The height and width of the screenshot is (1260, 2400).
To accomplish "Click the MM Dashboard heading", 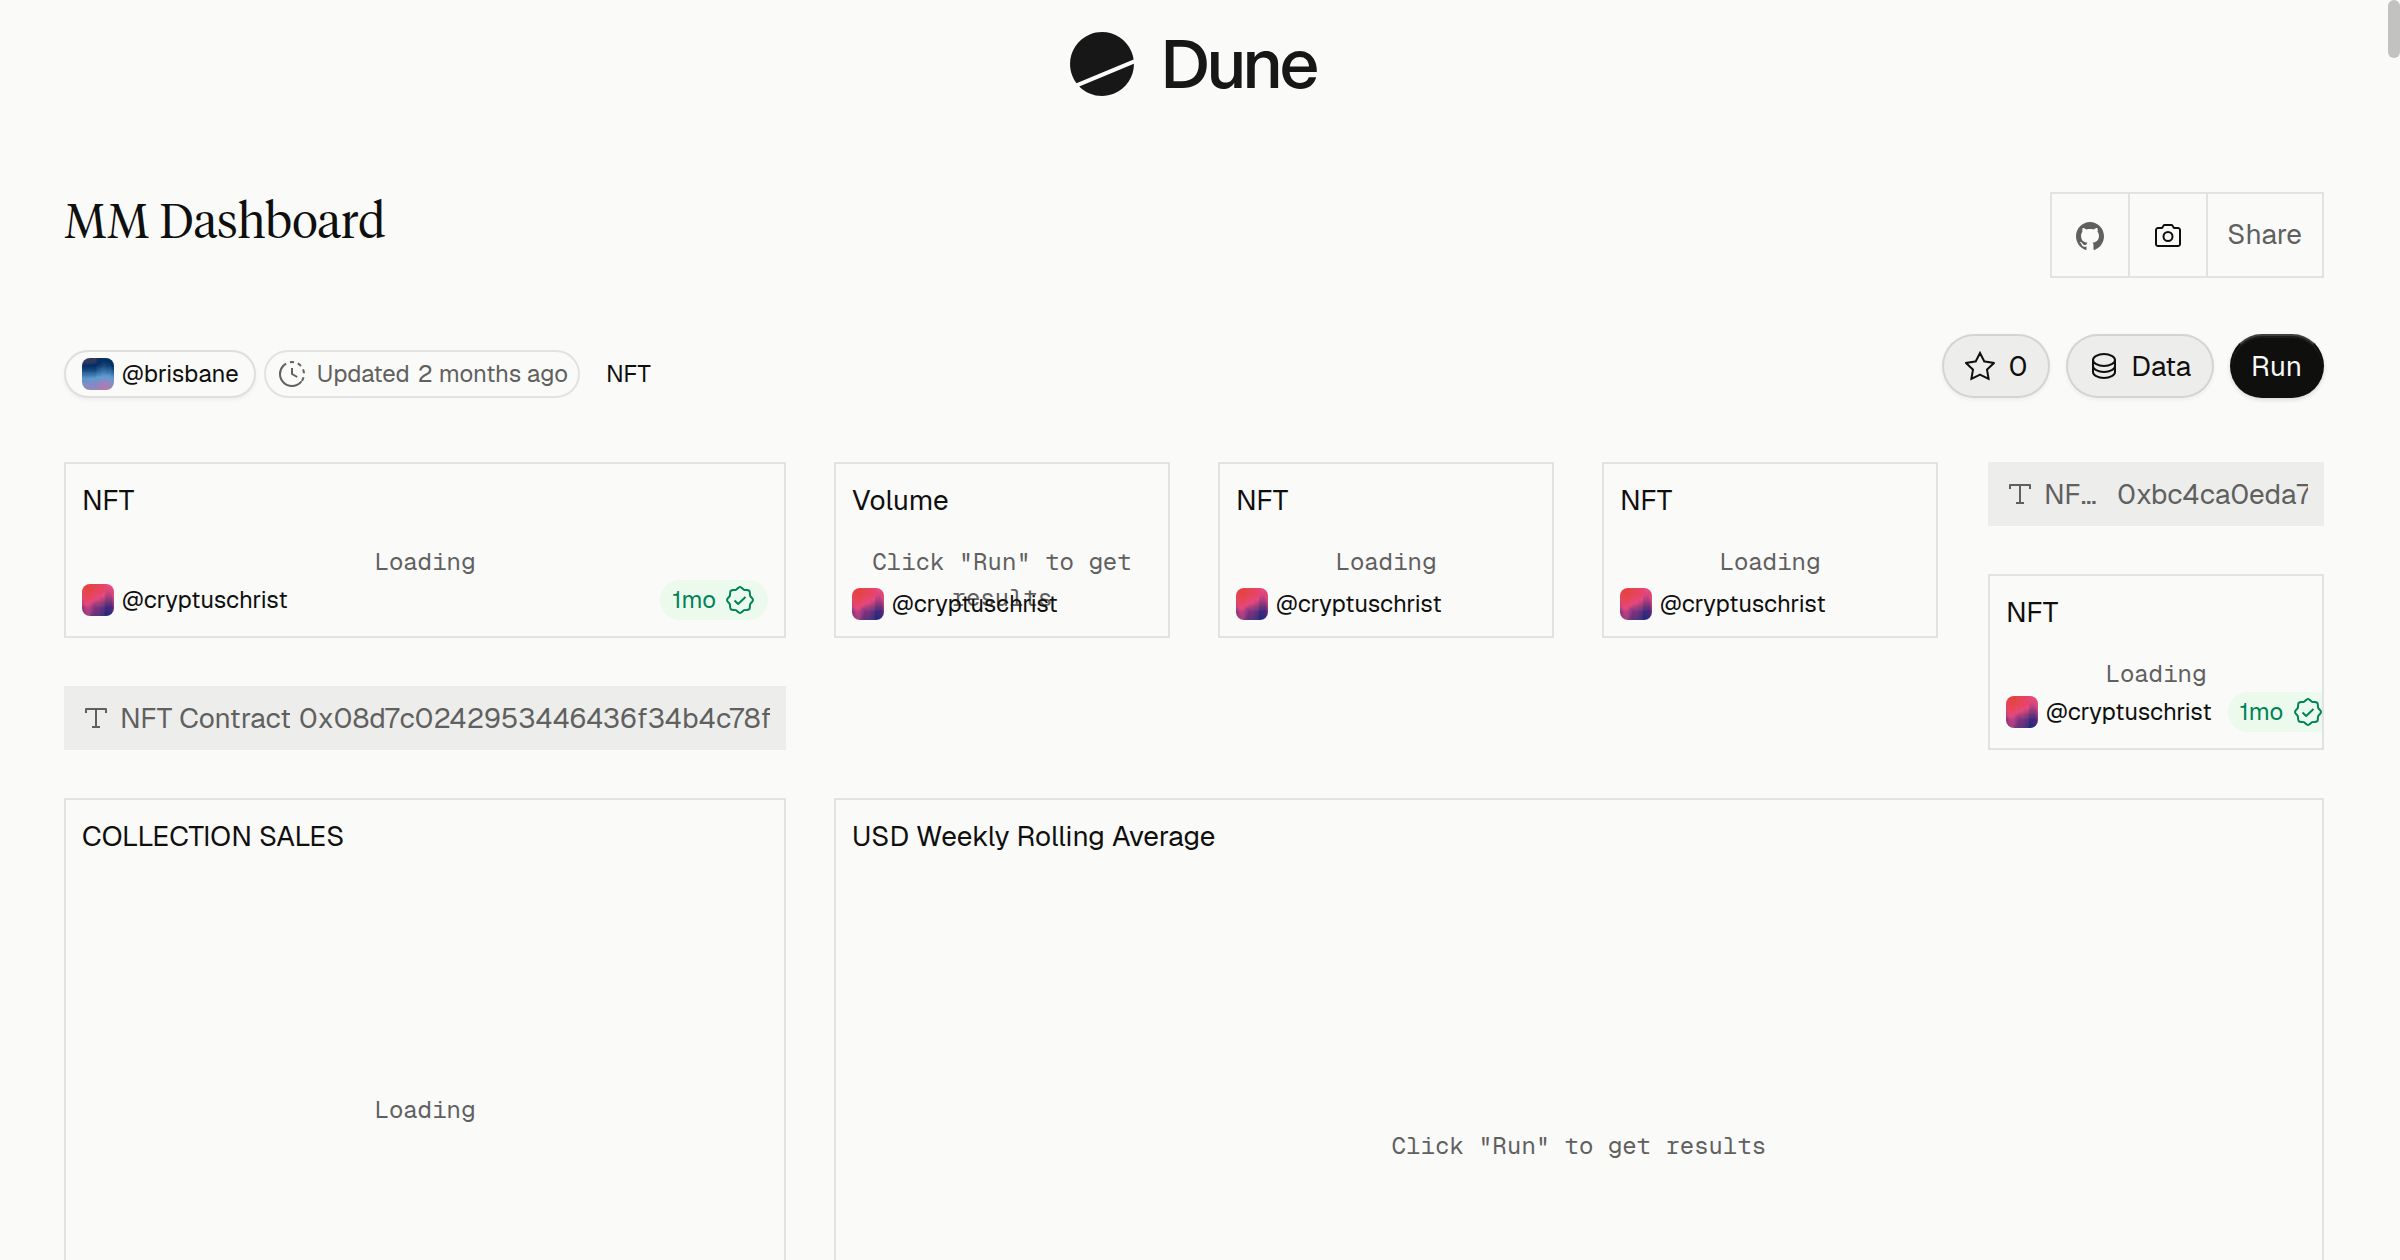I will click(225, 221).
